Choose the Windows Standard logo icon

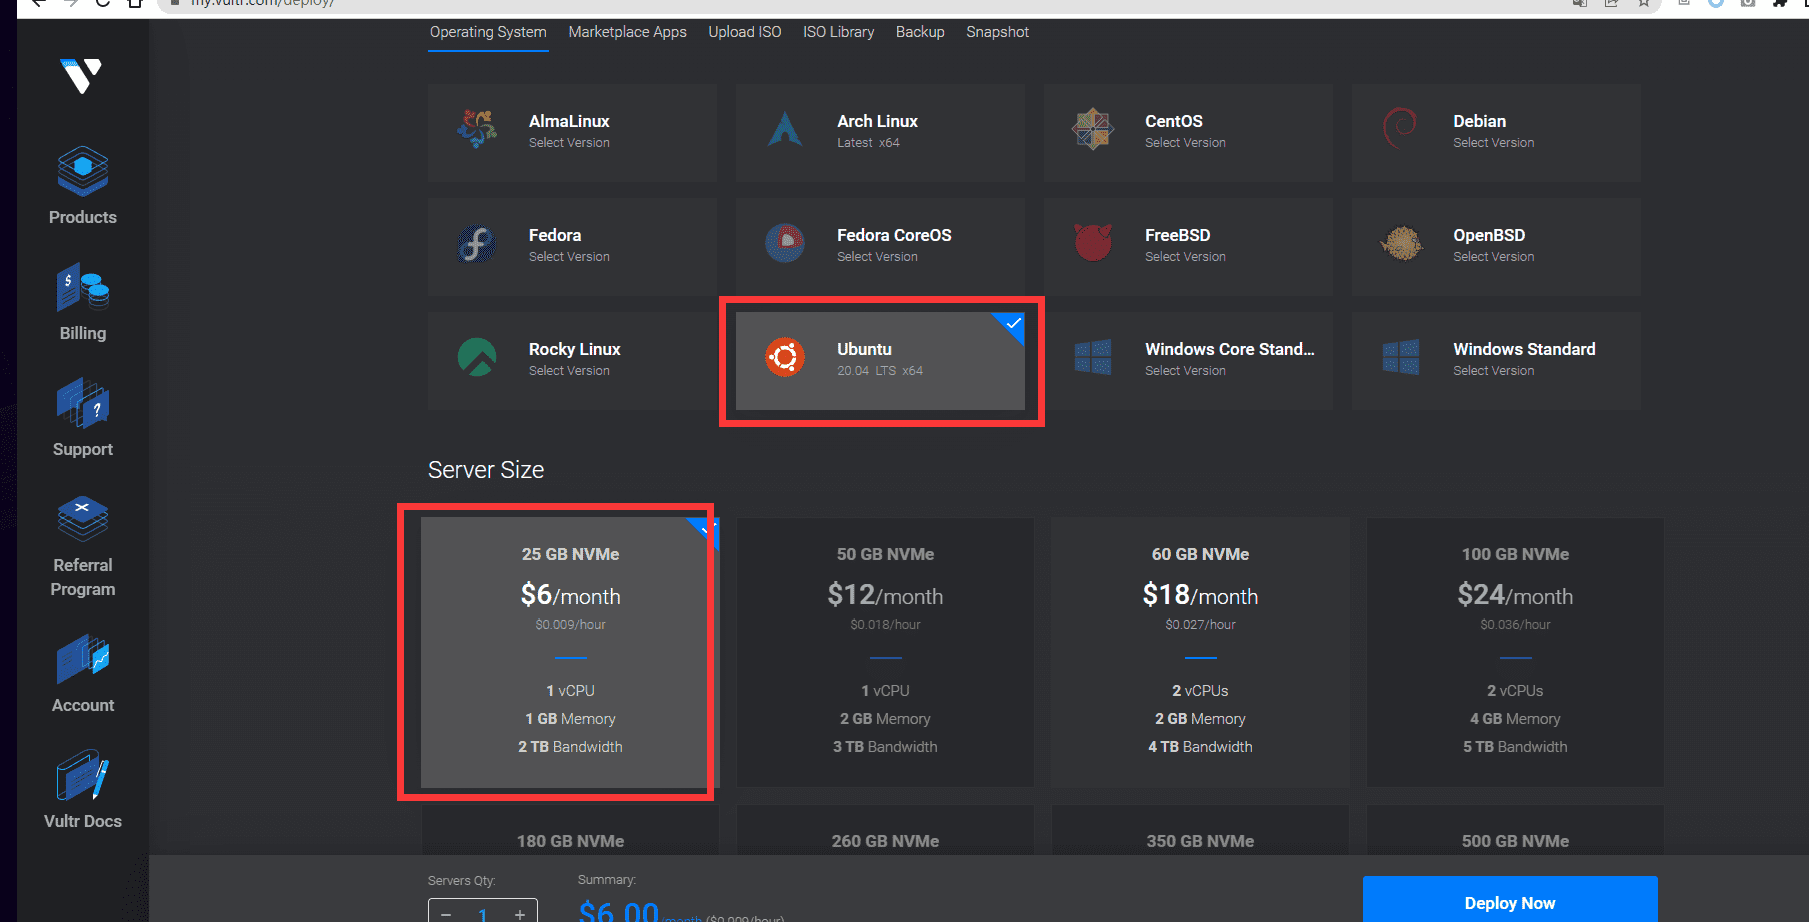[x=1401, y=357]
